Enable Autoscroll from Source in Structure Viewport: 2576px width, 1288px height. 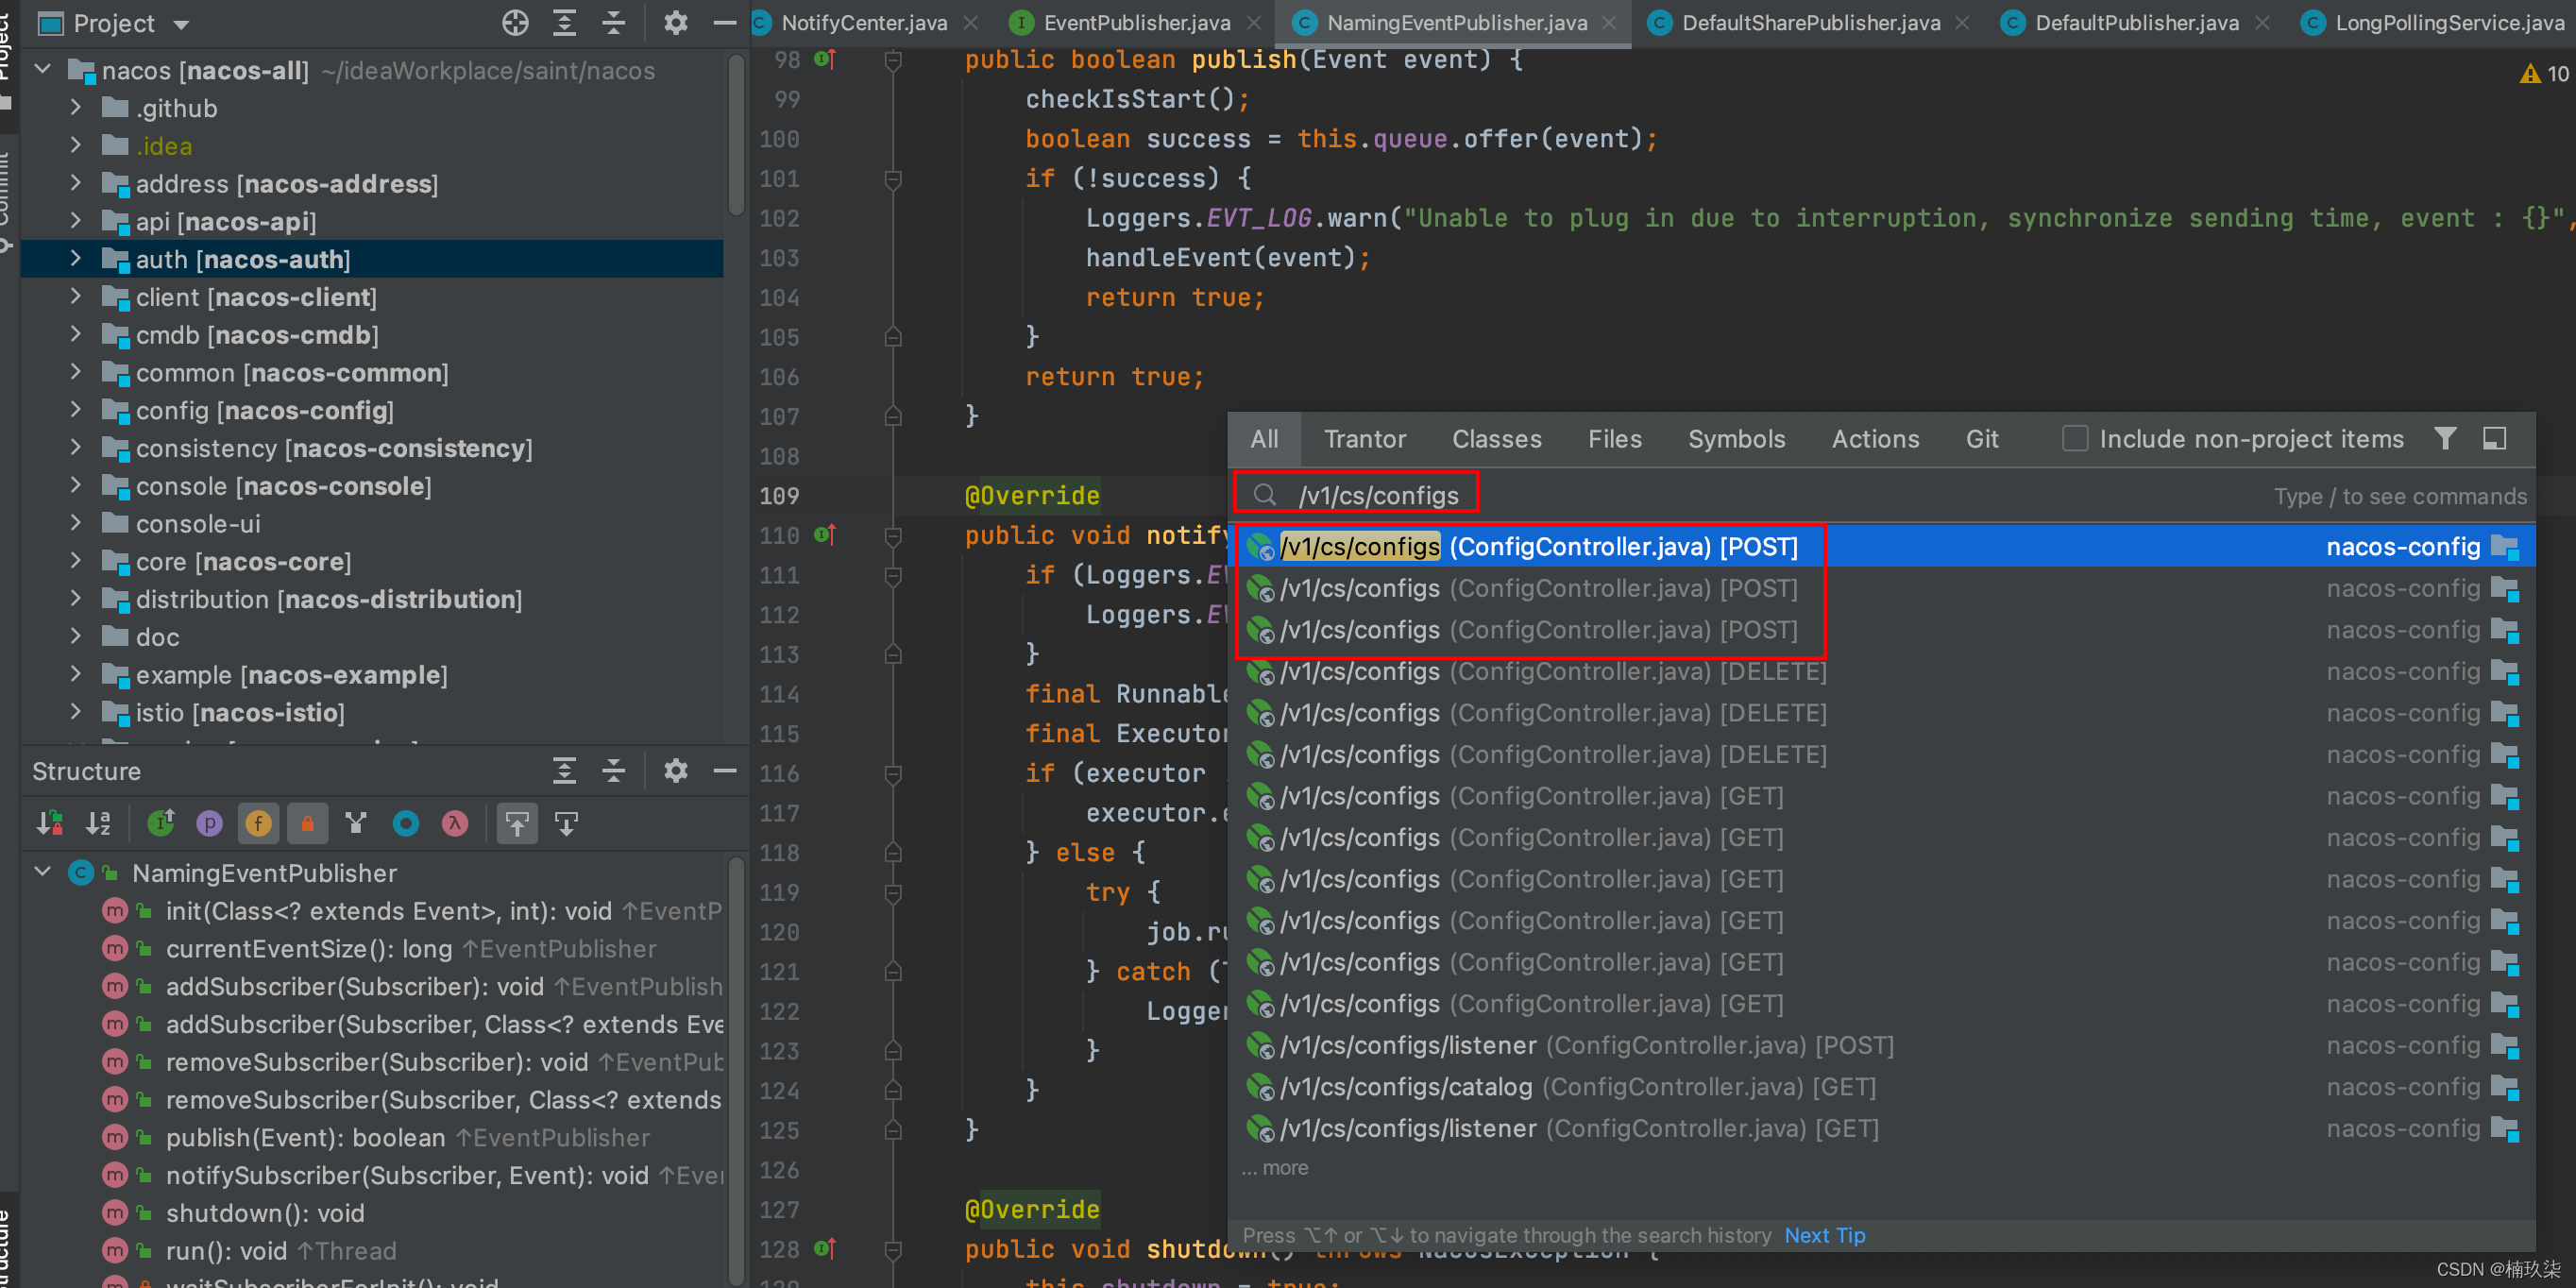click(566, 823)
